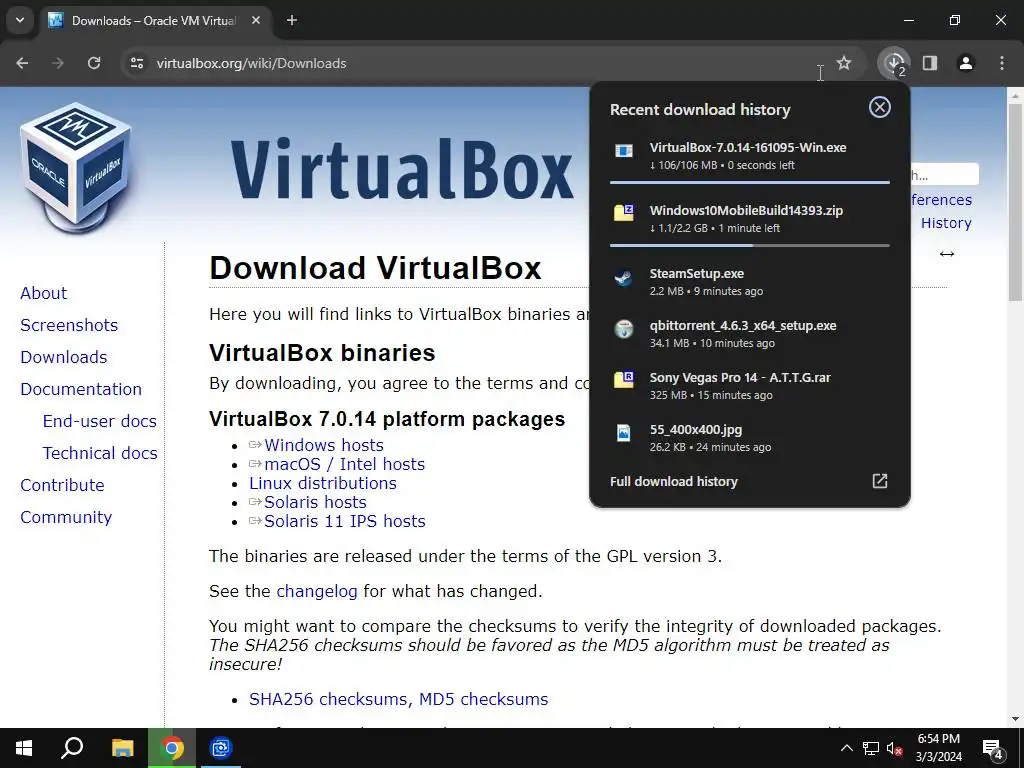Click the Sony Vegas rar file icon
The image size is (1024, 768).
click(x=624, y=380)
